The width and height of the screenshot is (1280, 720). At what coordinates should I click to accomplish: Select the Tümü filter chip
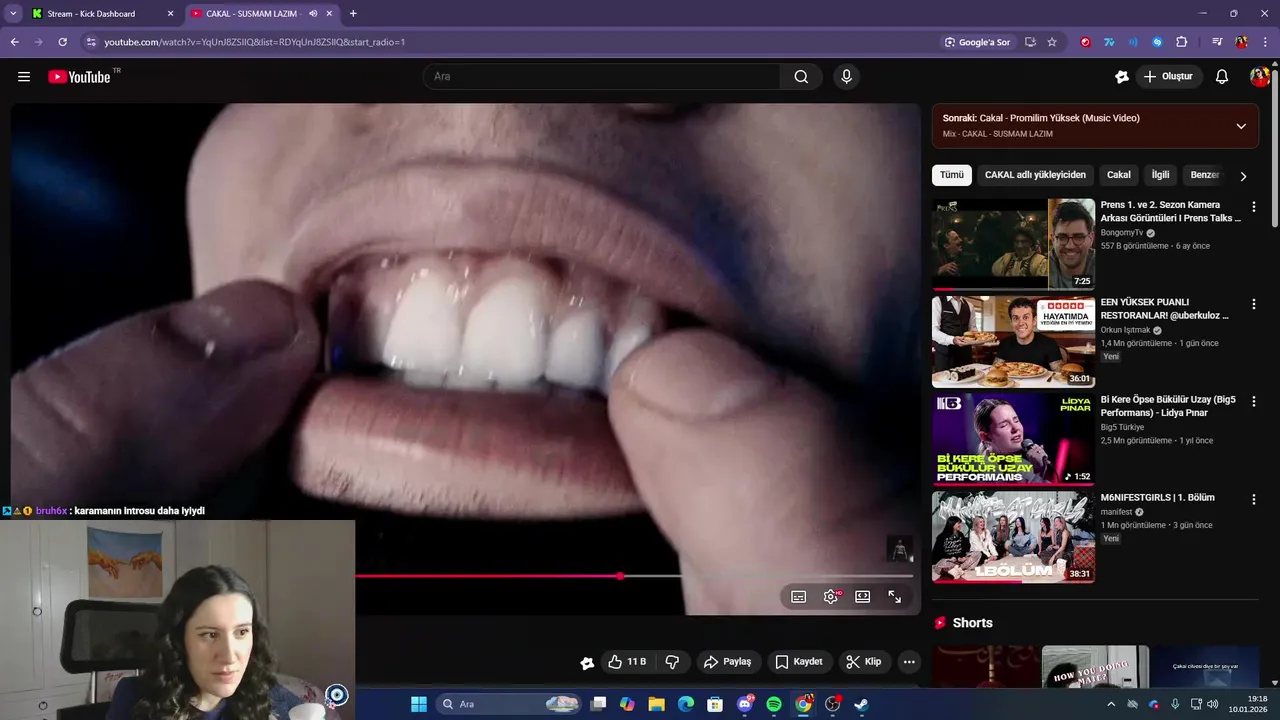(x=952, y=175)
